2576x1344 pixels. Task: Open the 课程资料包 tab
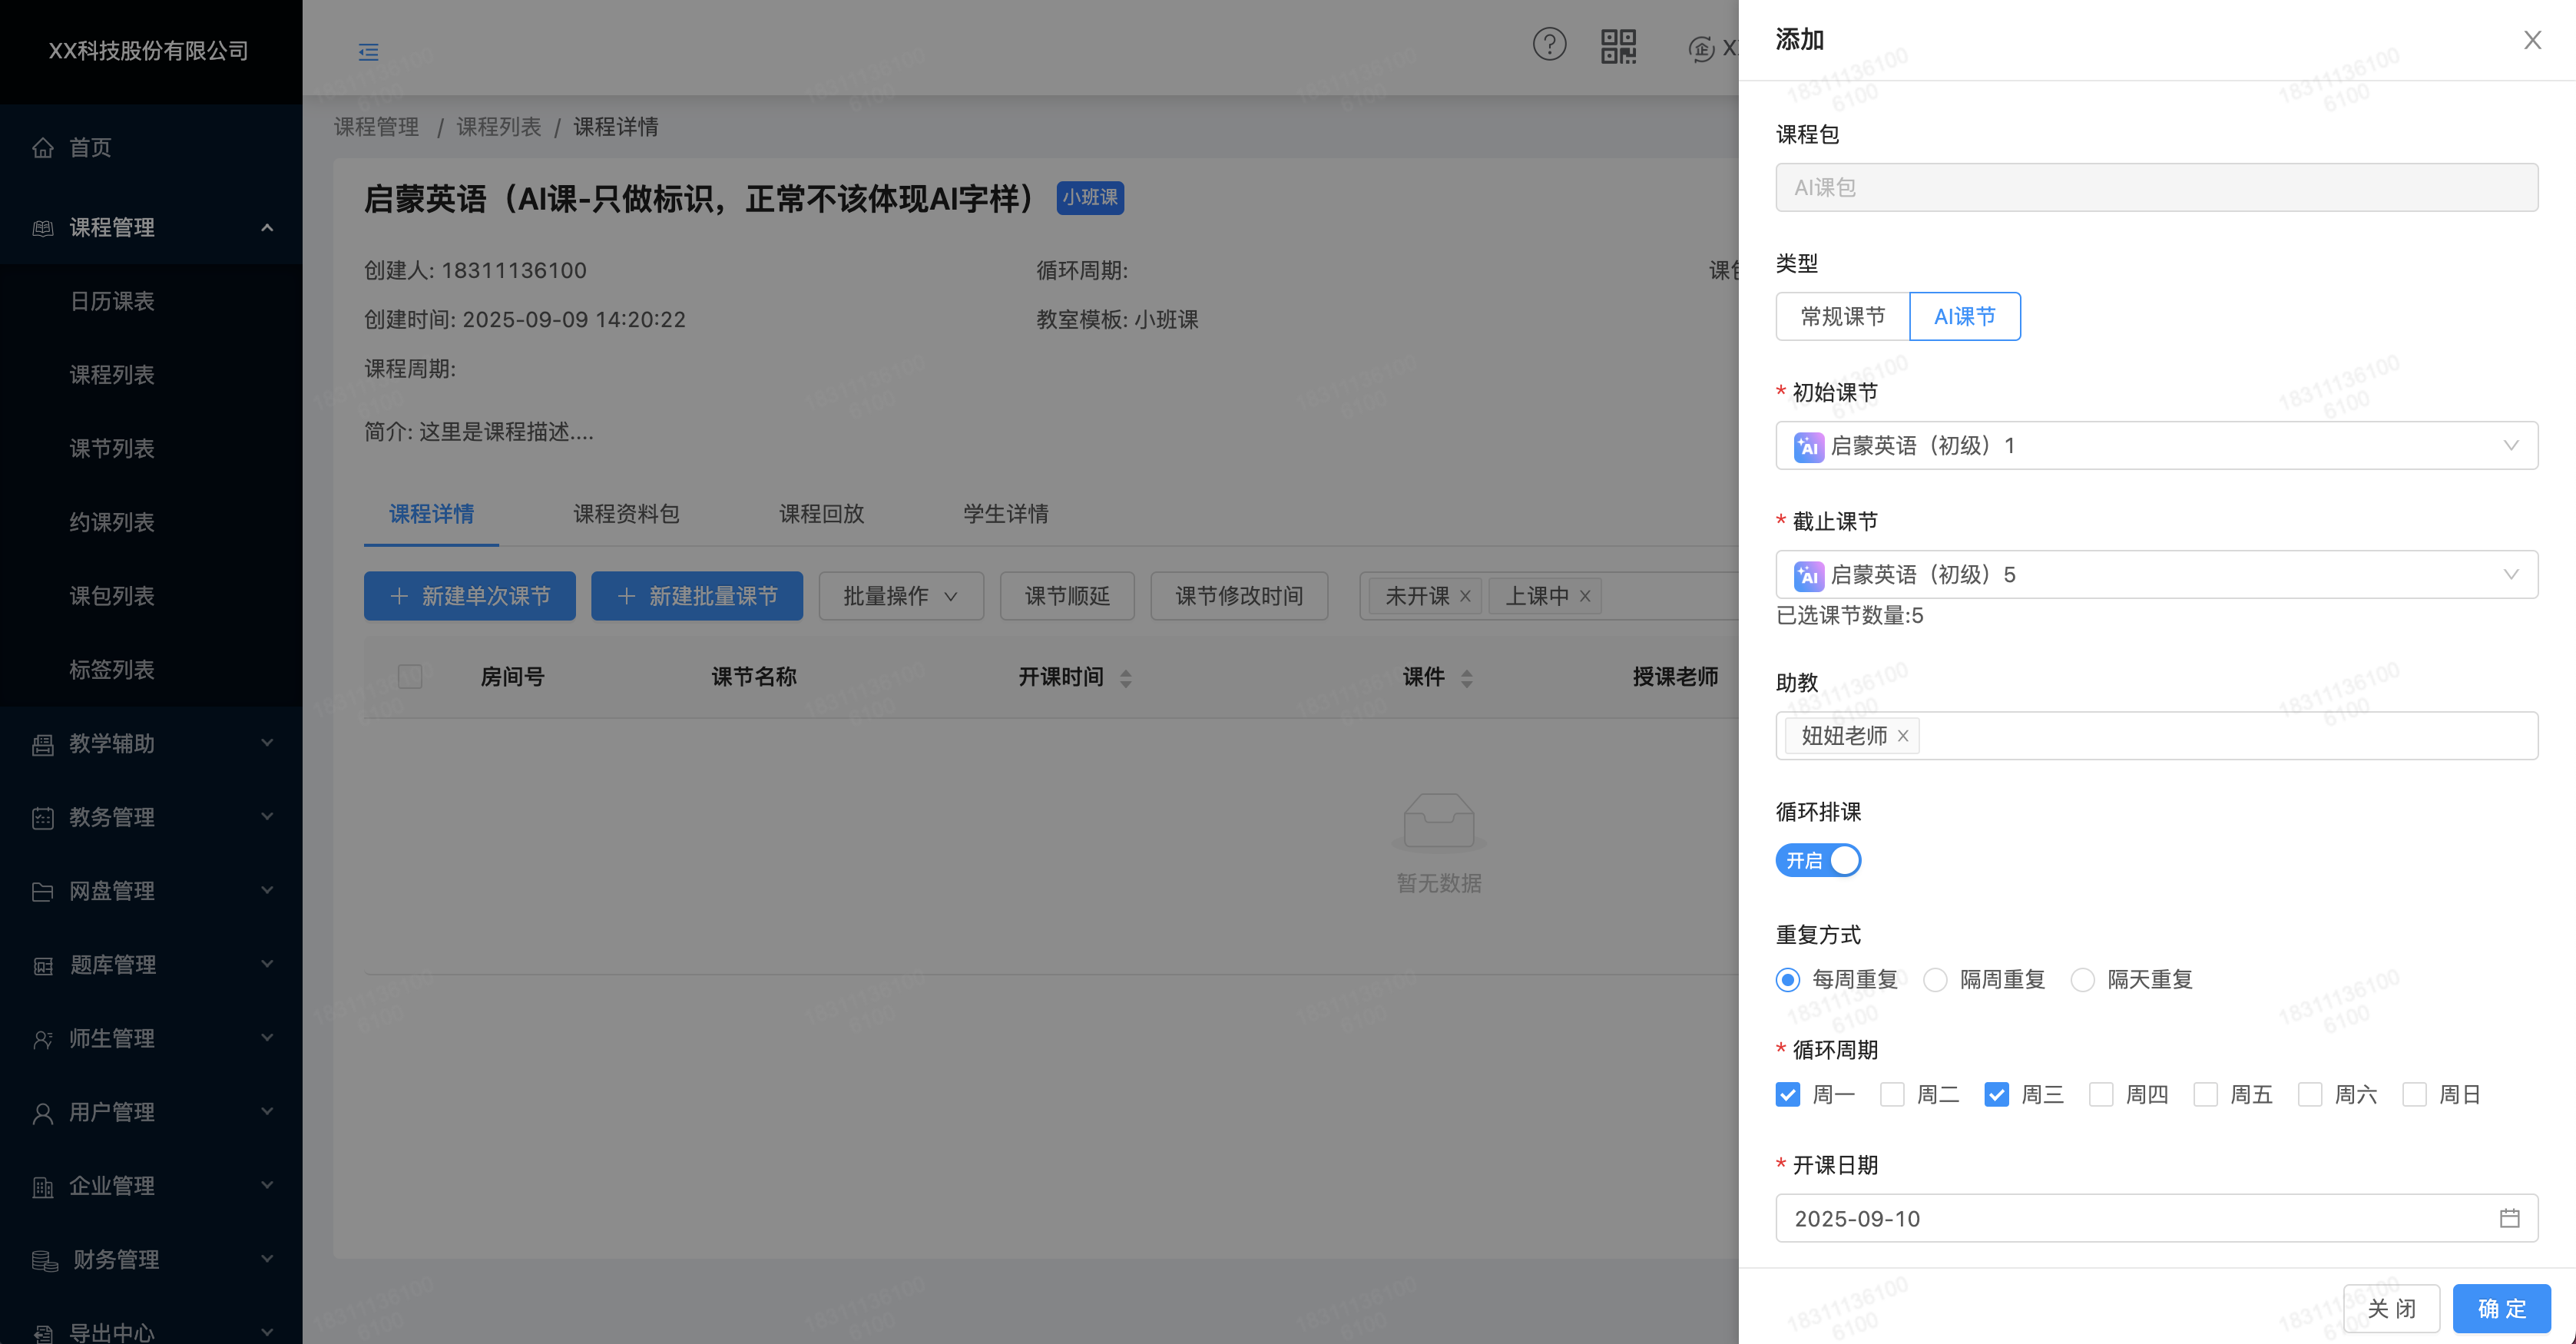tap(626, 514)
